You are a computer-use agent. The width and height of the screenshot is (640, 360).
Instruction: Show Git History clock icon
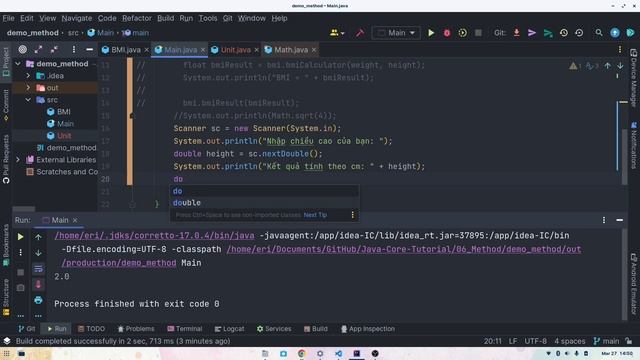[564, 33]
